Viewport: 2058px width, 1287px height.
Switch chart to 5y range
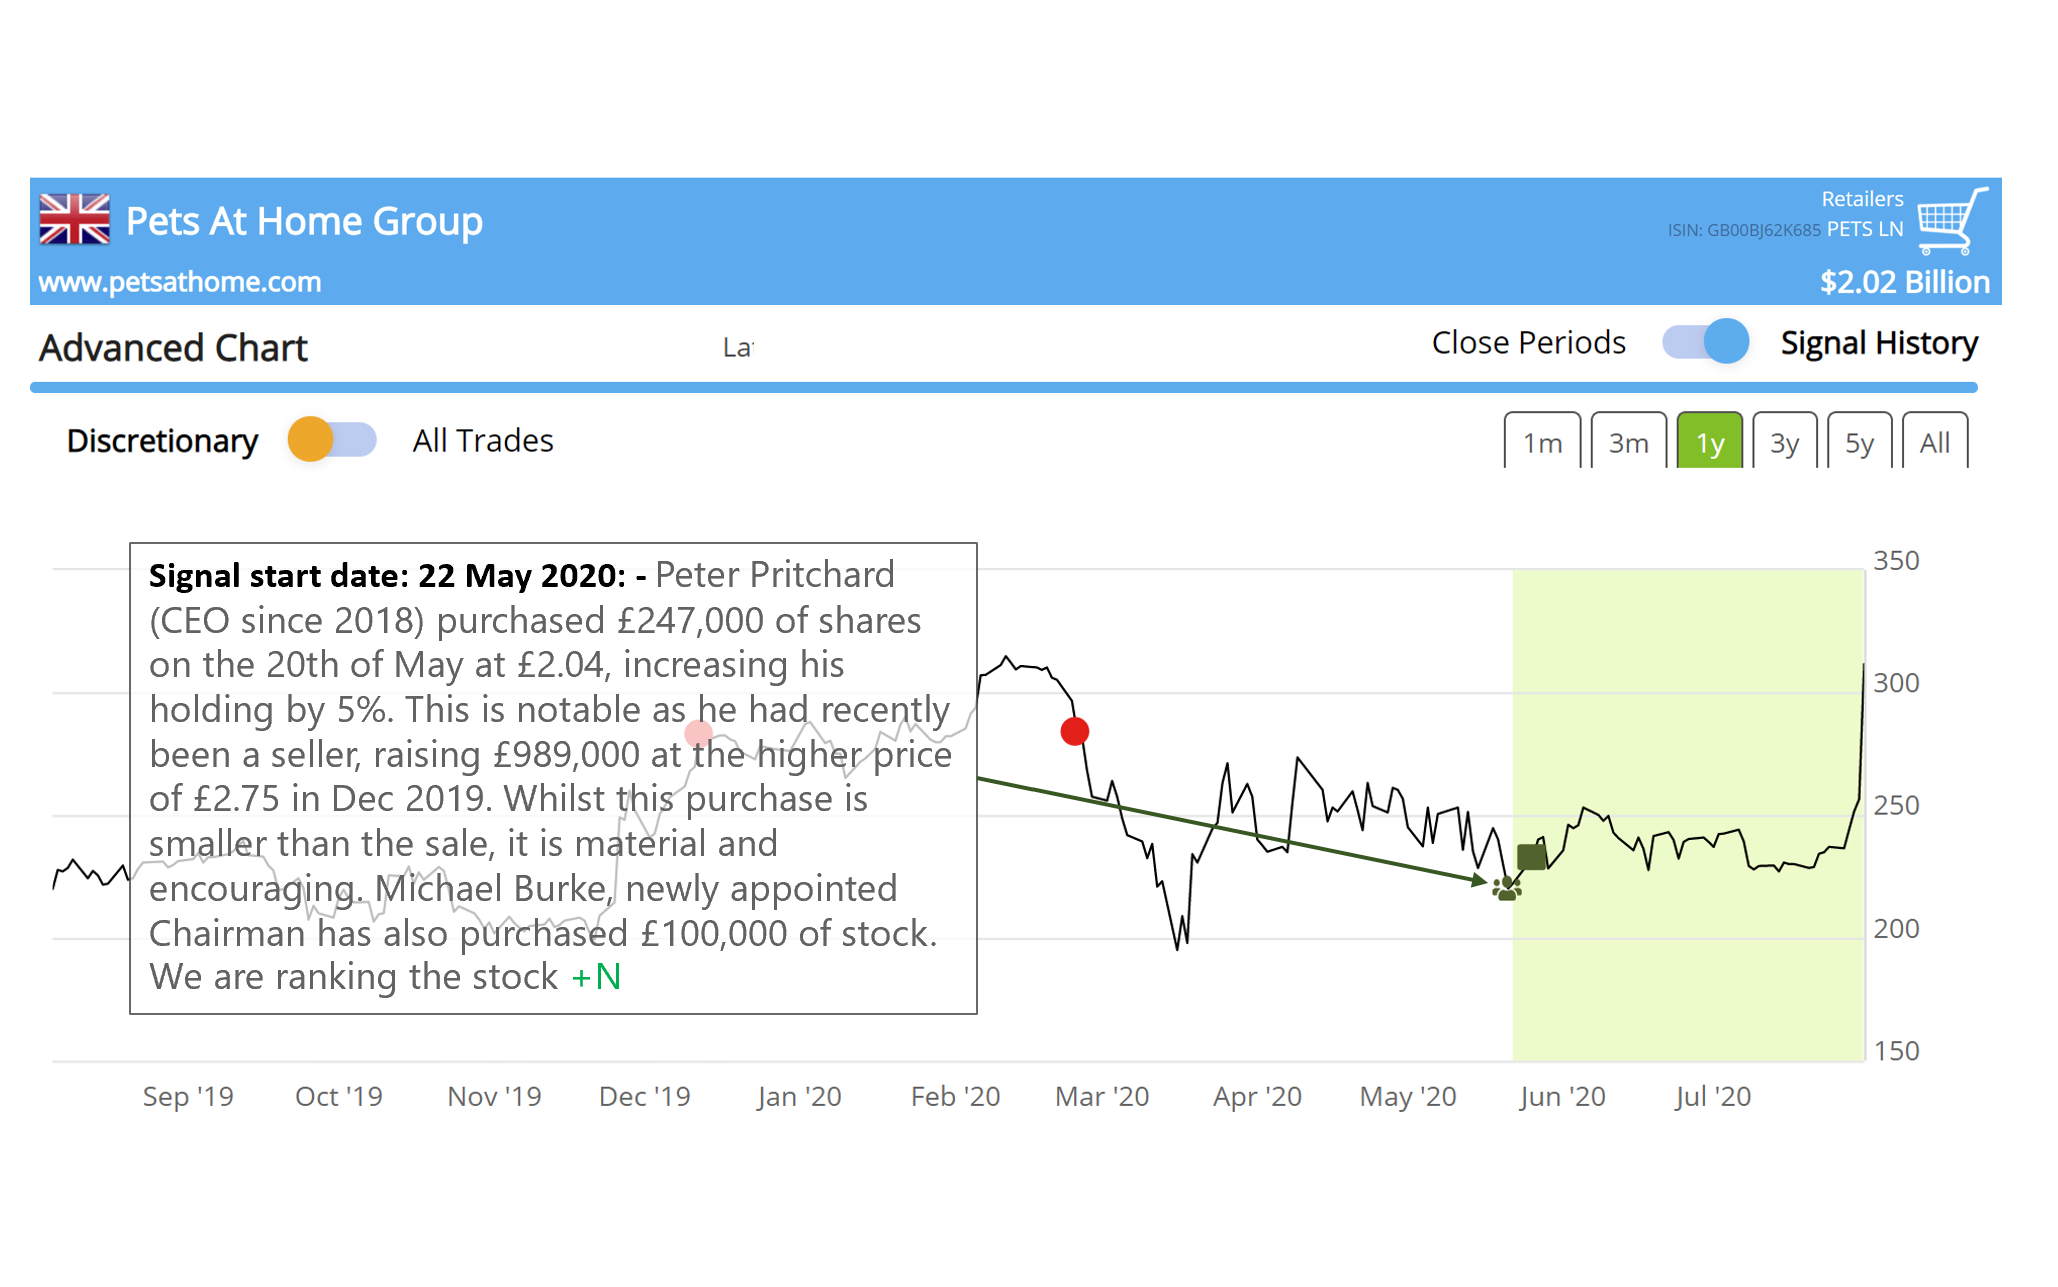(x=1859, y=442)
